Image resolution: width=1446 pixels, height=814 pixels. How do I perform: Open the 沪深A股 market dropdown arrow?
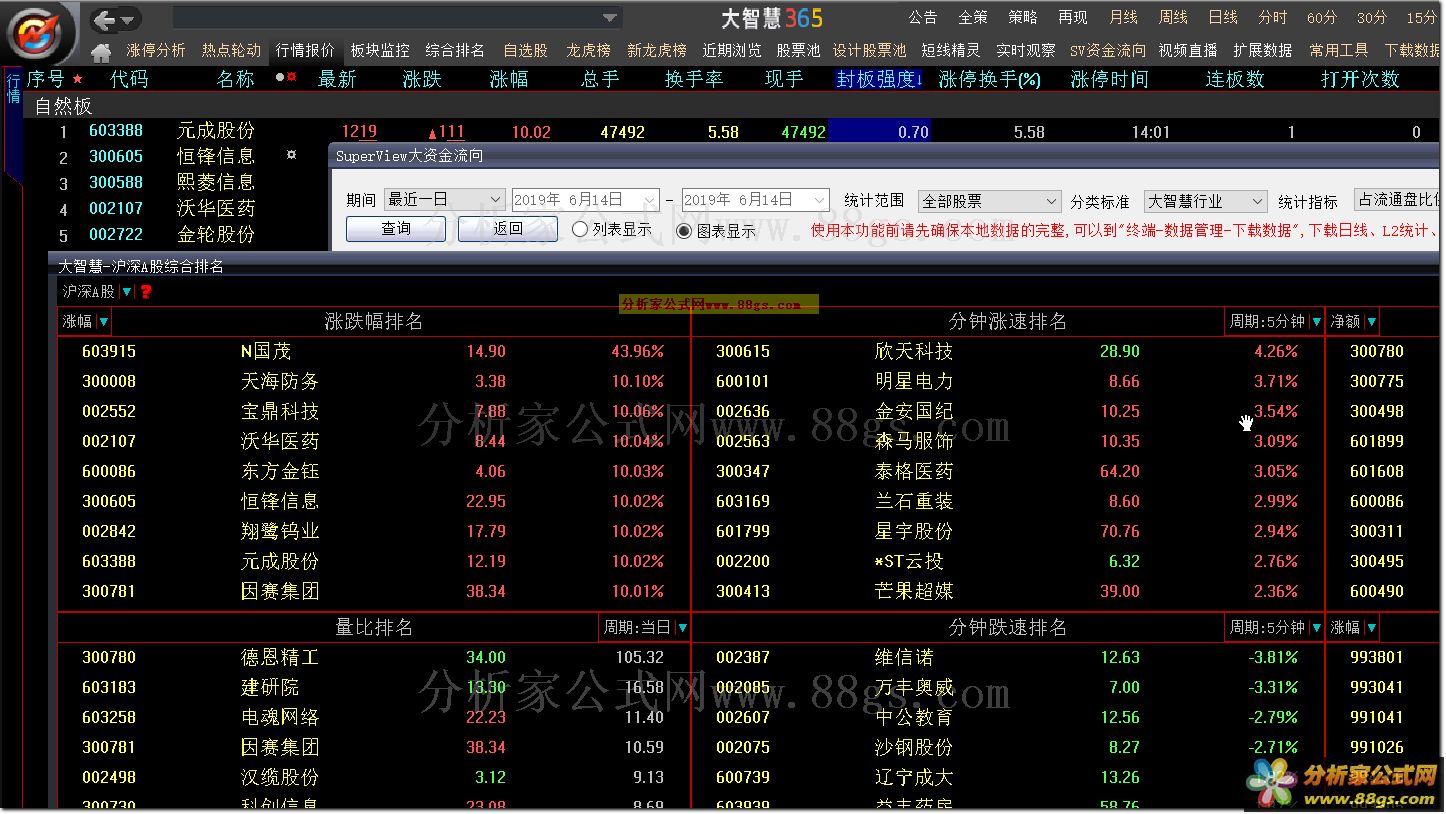(x=127, y=291)
